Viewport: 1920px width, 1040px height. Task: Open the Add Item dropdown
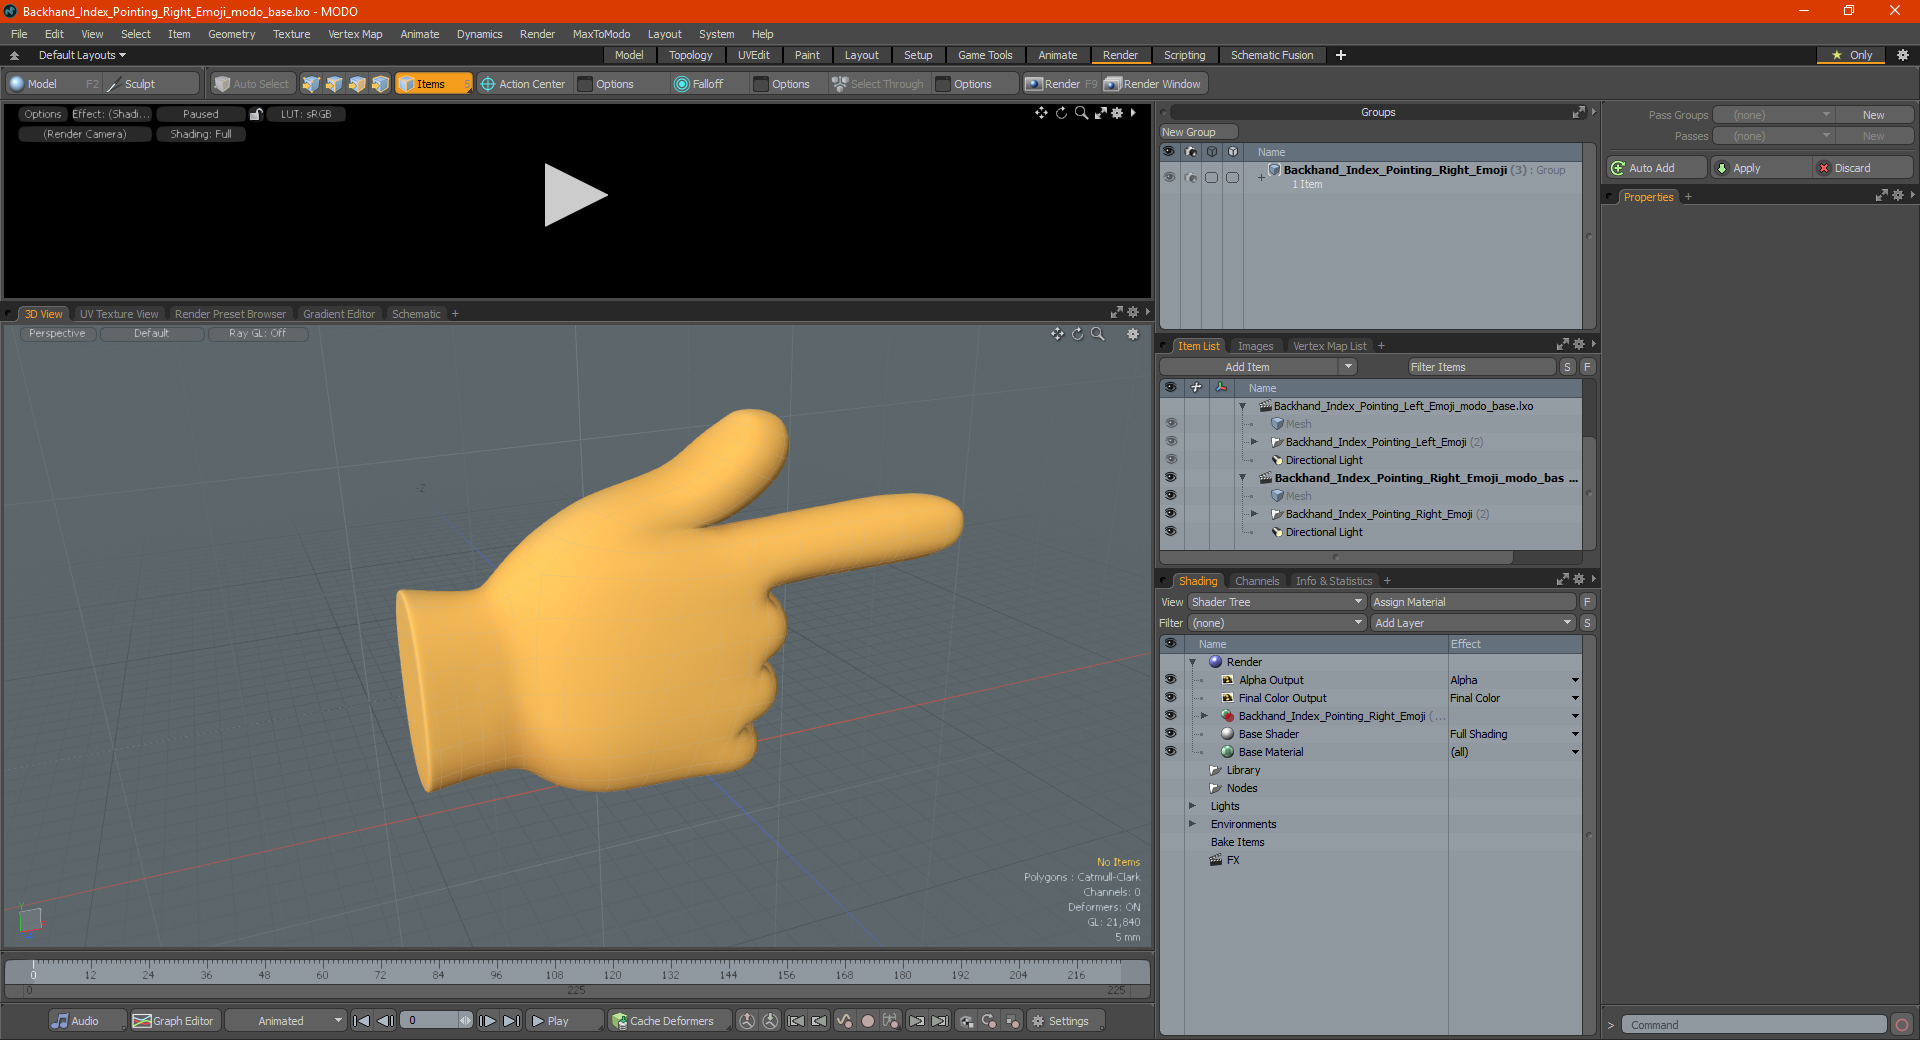tap(1348, 367)
